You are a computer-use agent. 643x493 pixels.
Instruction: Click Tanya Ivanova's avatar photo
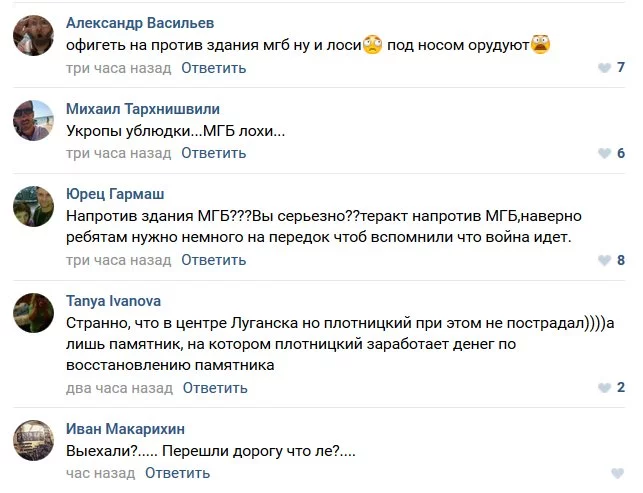pos(34,312)
